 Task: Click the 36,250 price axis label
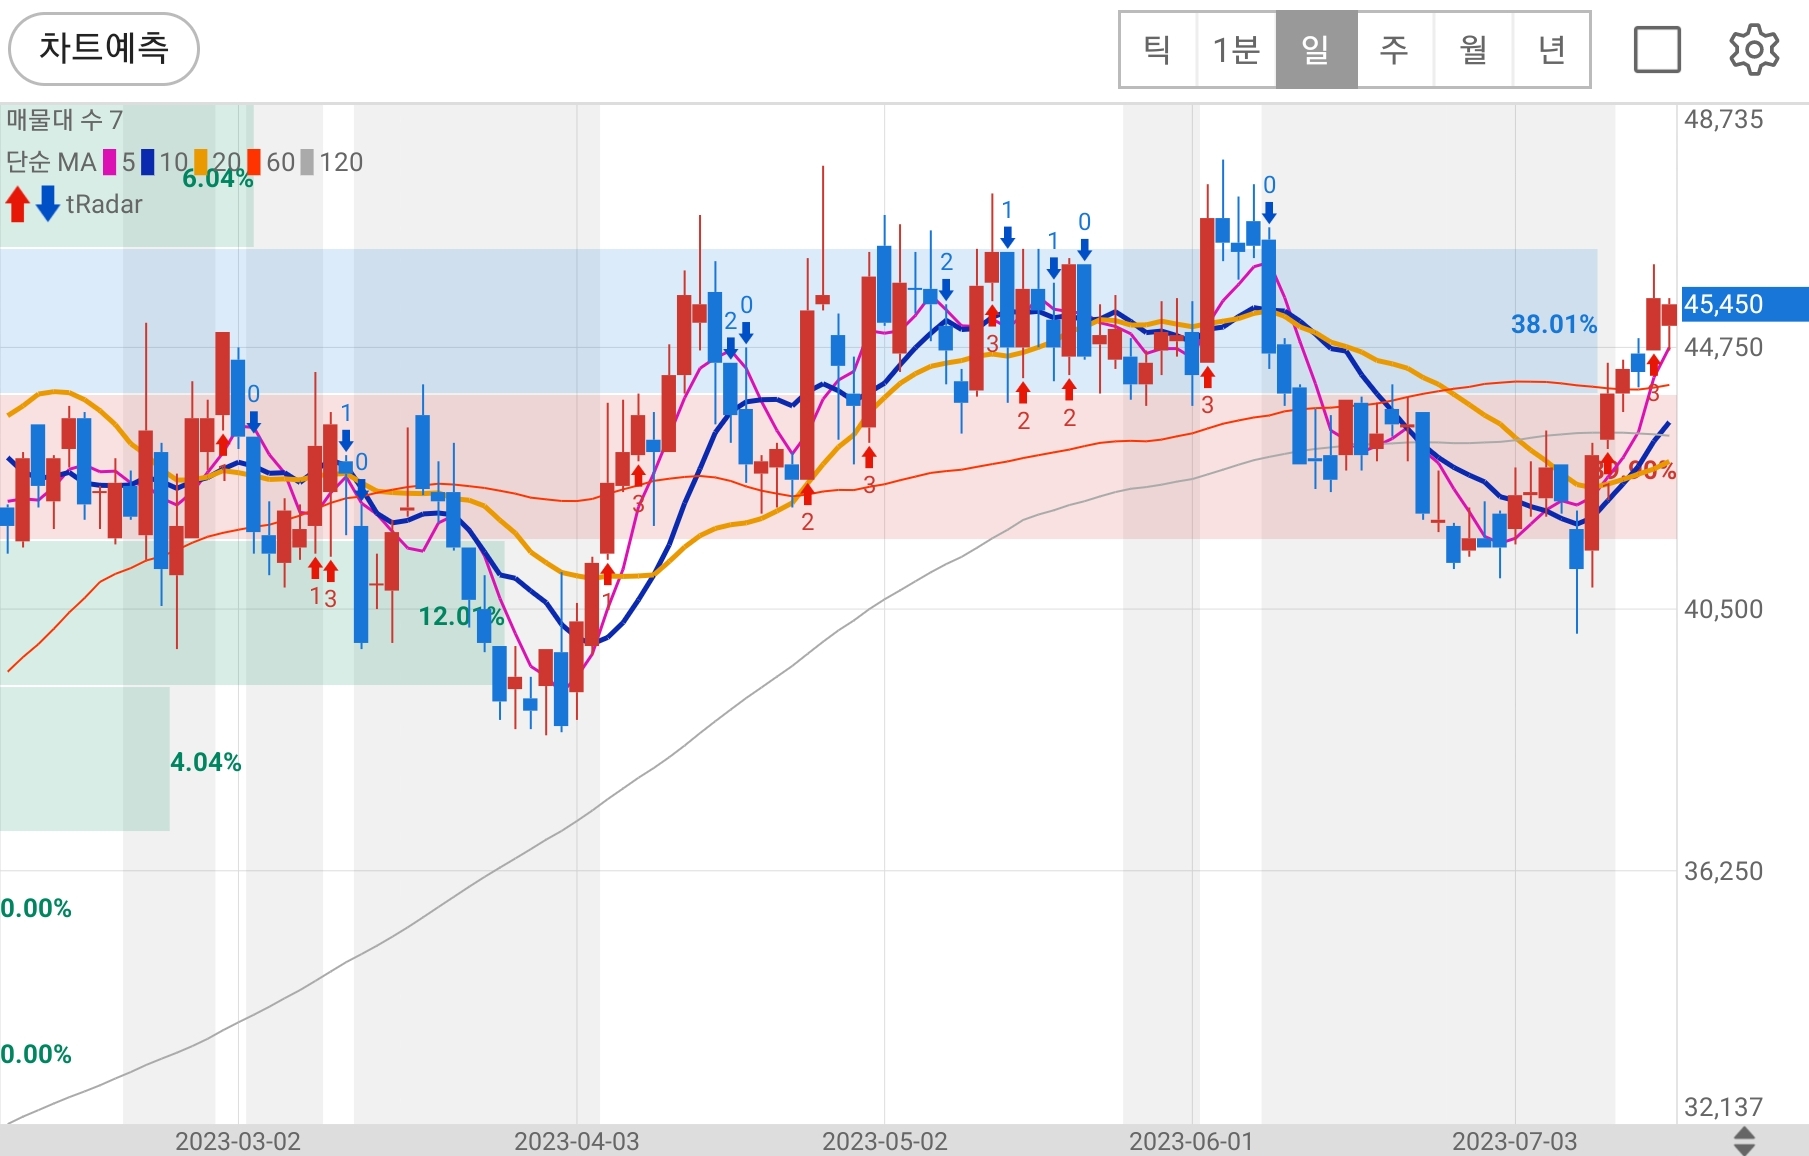(x=1723, y=871)
